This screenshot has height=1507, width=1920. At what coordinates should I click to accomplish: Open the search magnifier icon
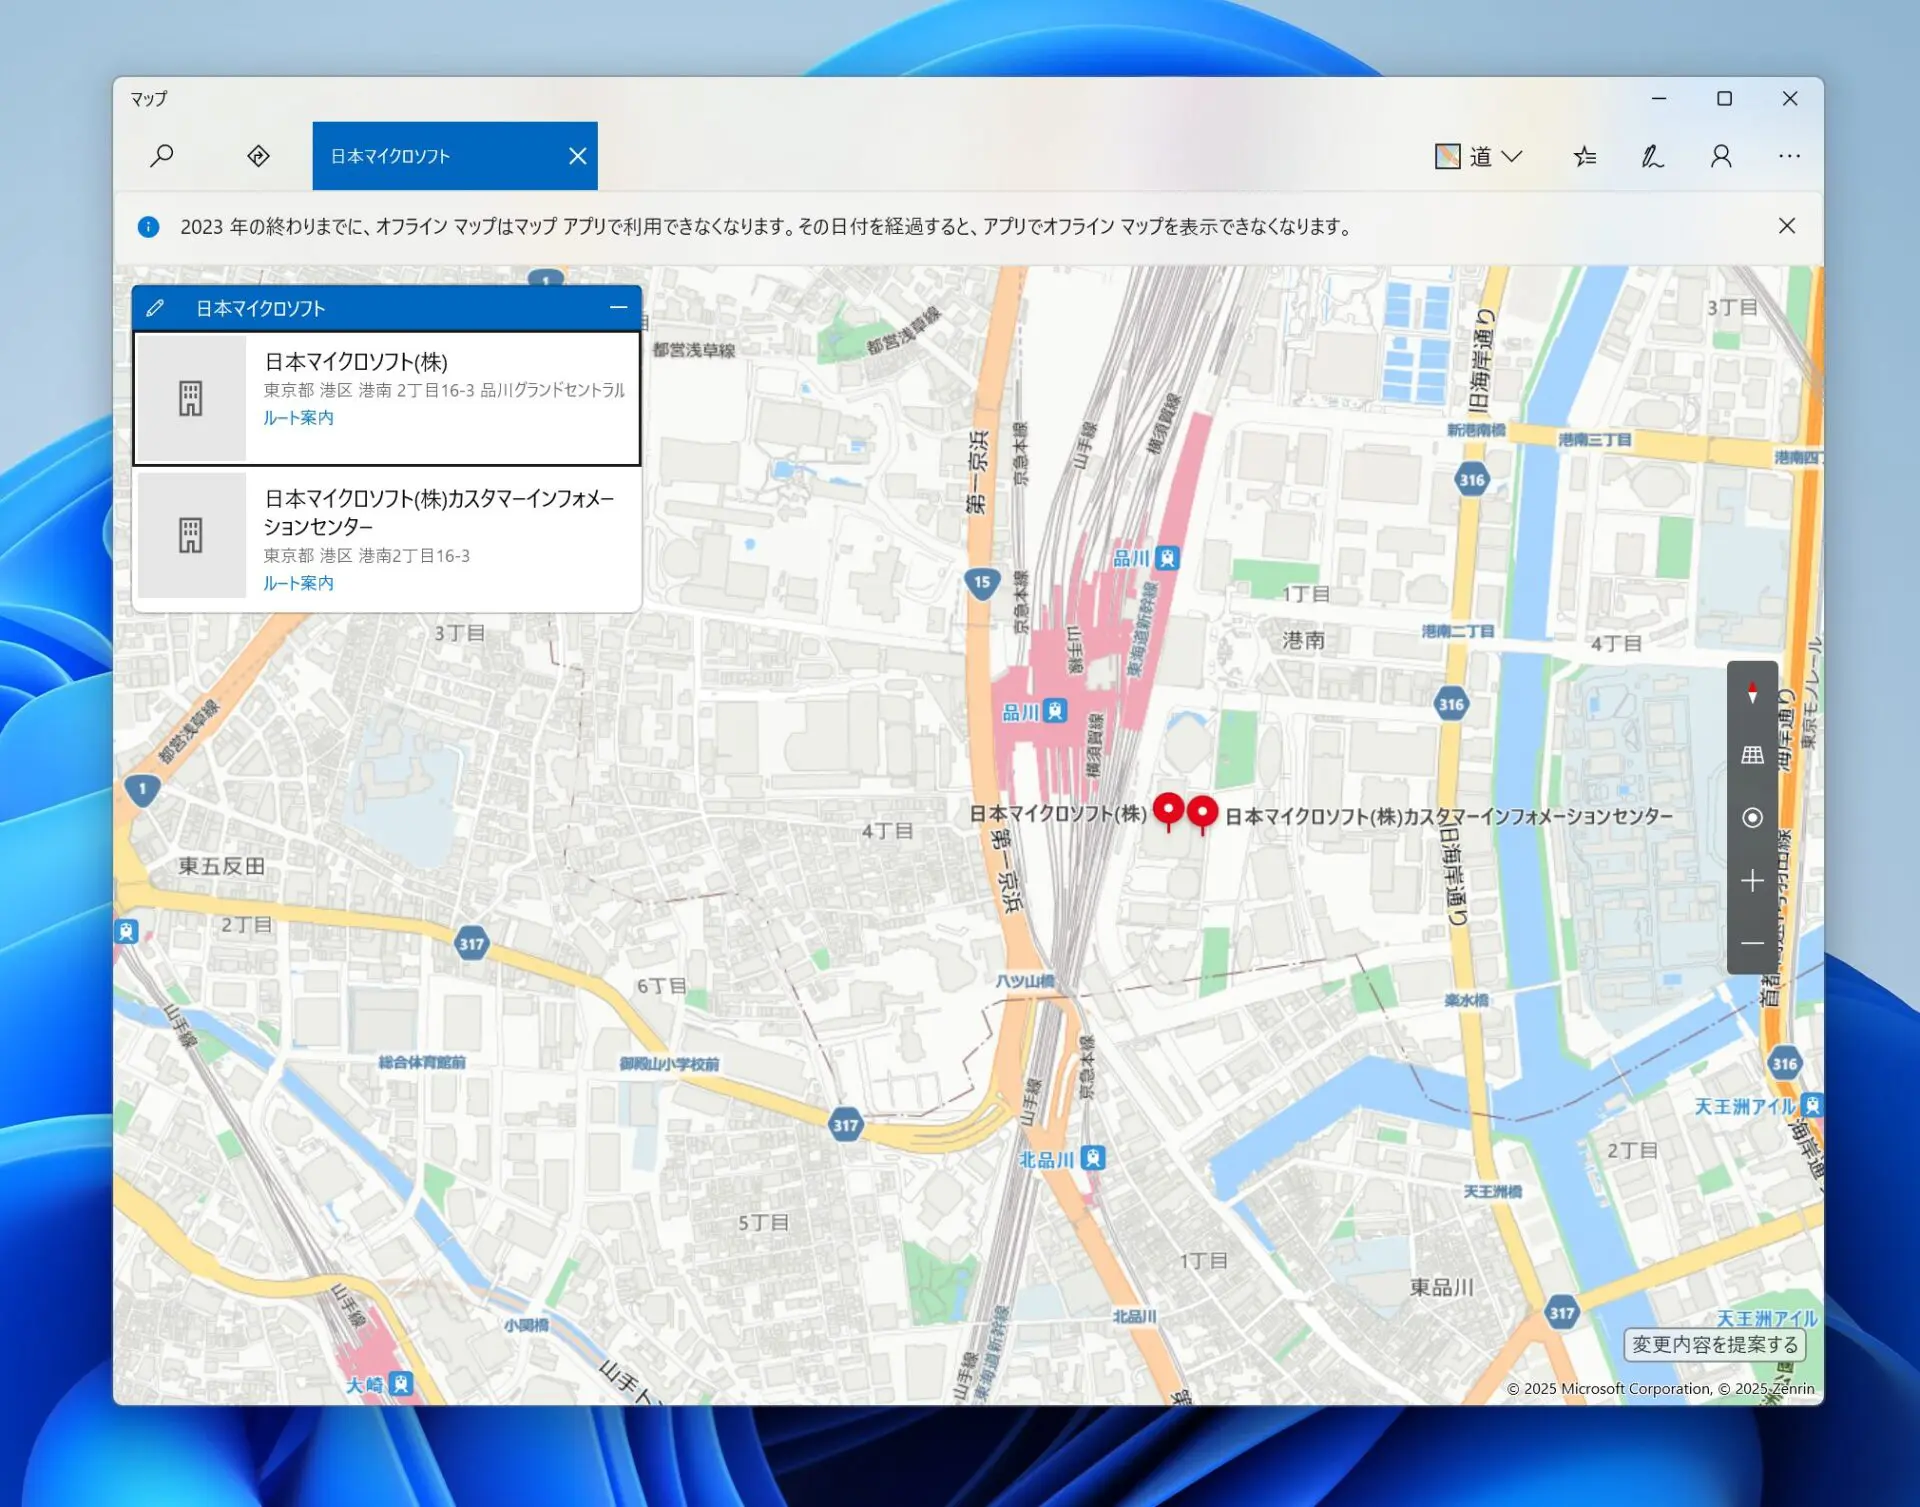click(x=162, y=156)
